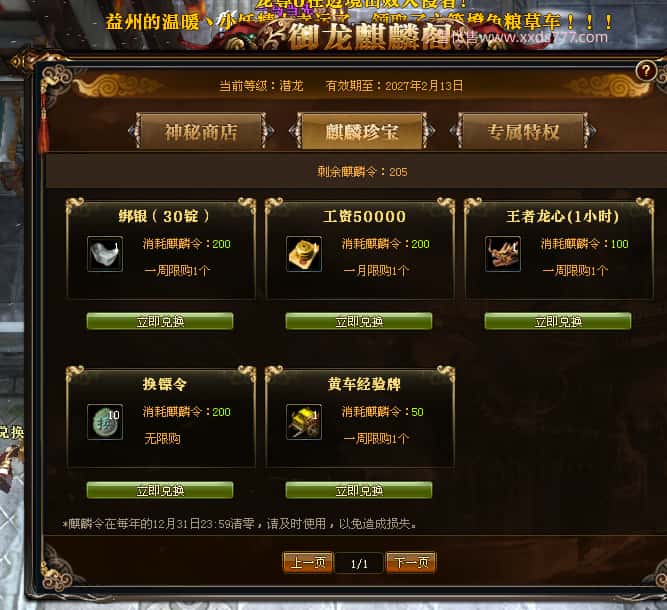The height and width of the screenshot is (610, 667).
Task: Click the silver ingot icon for 绑银
Action: tap(105, 254)
